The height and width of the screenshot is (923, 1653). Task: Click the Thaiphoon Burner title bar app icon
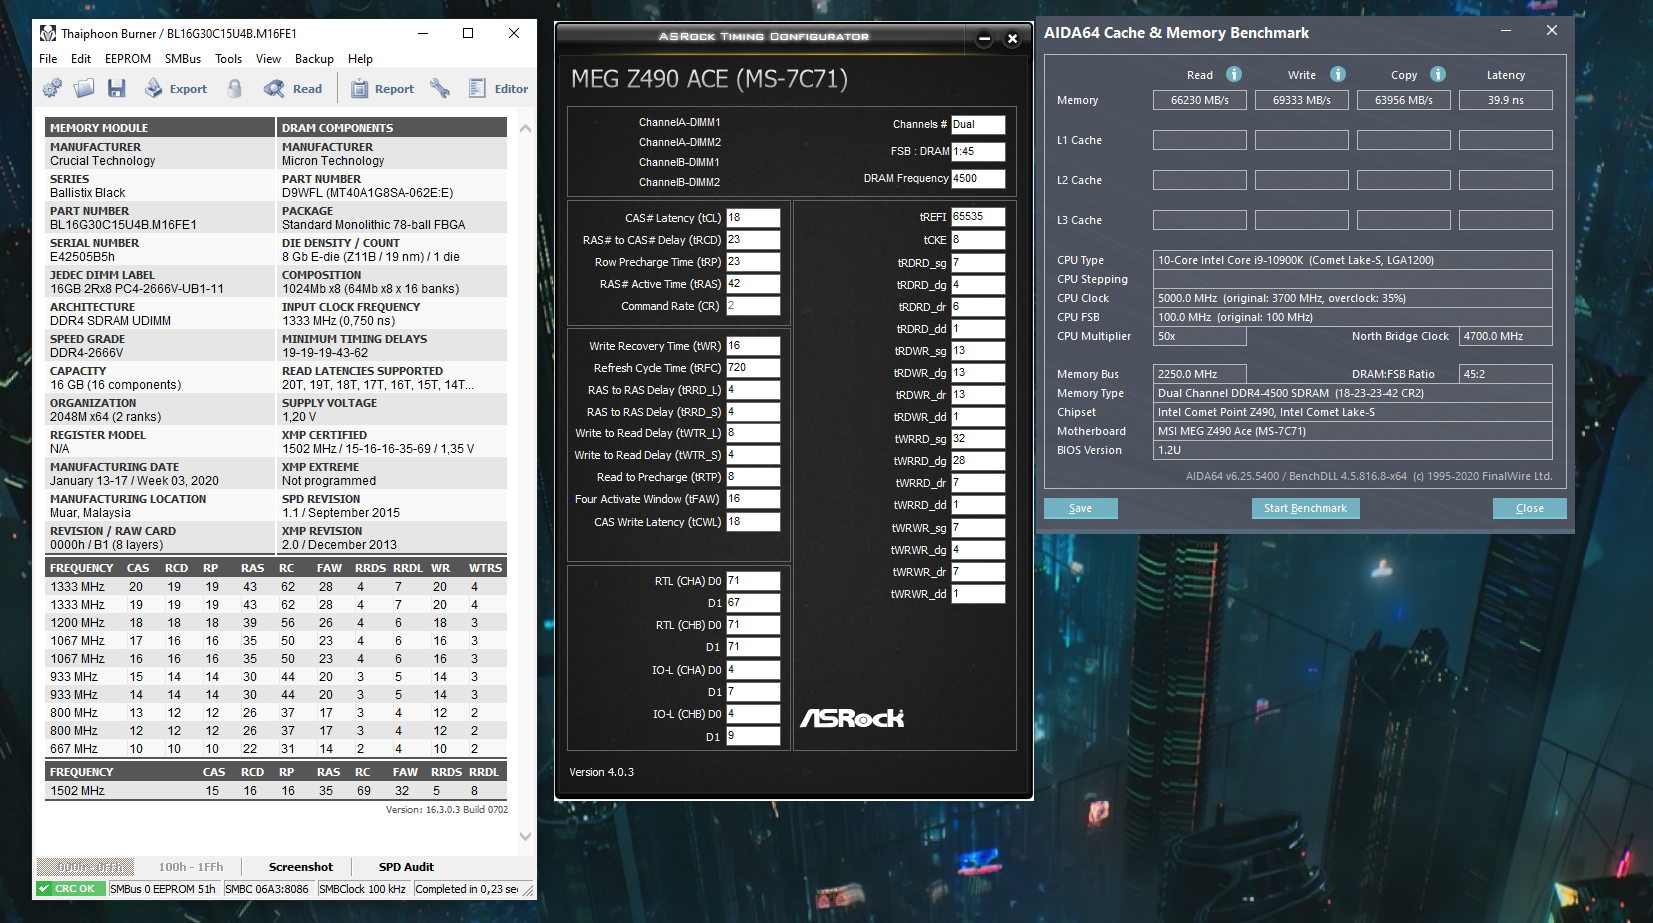point(48,33)
